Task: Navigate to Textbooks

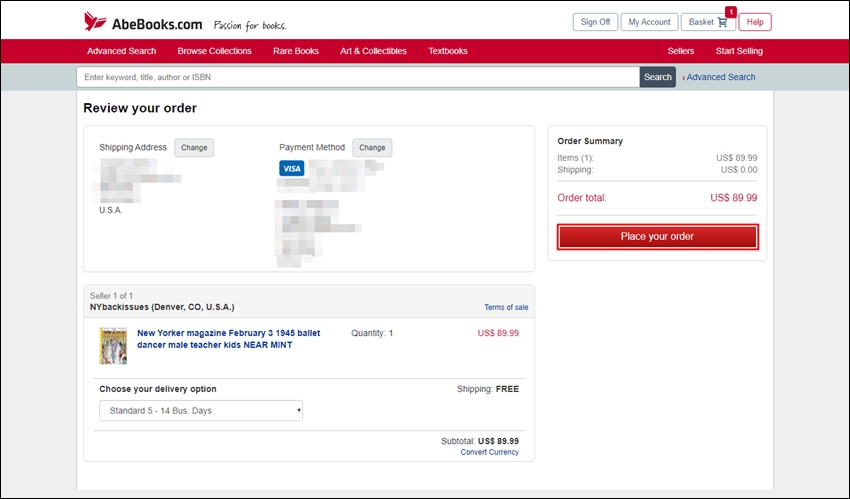Action: click(448, 51)
